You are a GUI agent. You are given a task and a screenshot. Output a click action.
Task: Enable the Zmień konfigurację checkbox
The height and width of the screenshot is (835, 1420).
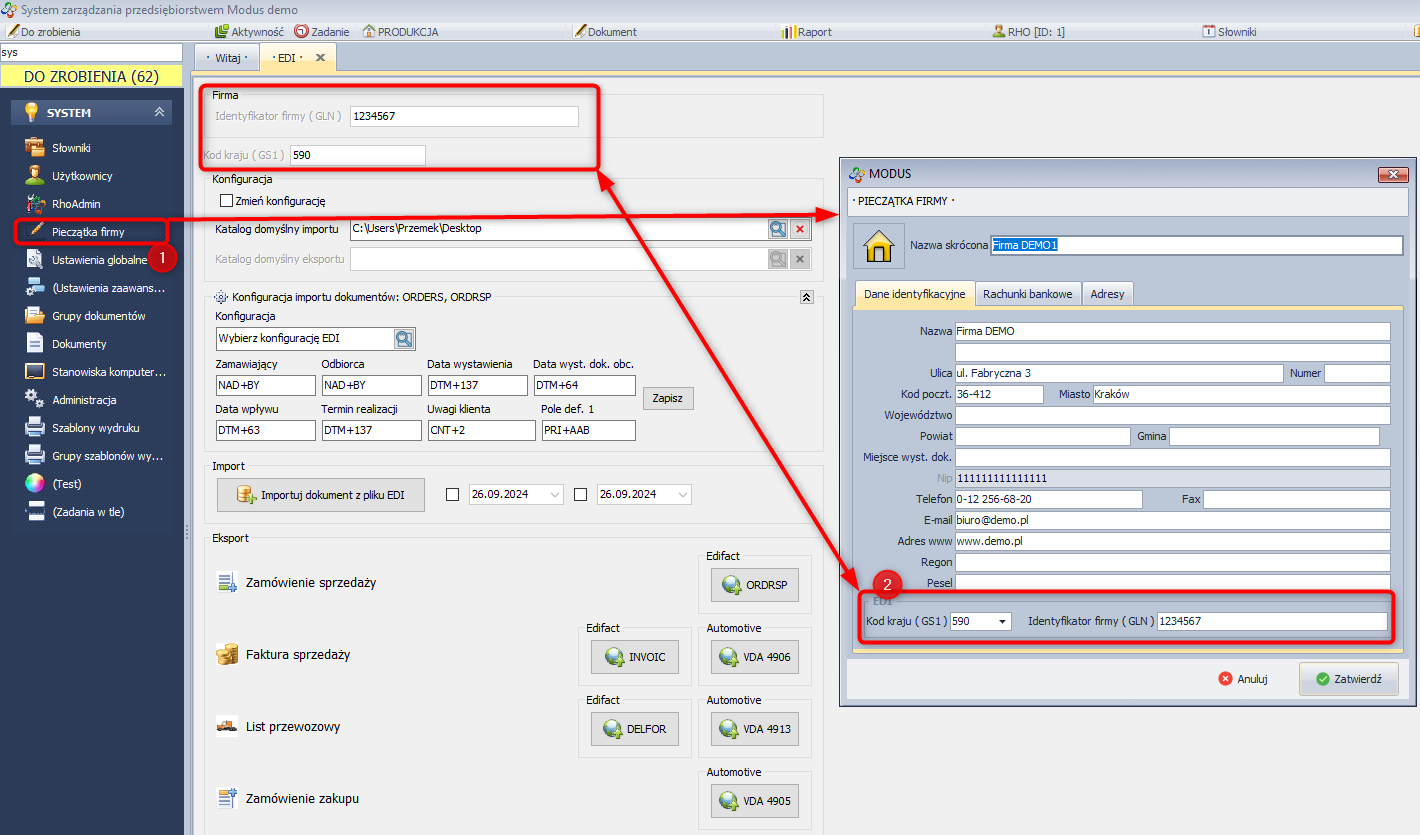(226, 201)
